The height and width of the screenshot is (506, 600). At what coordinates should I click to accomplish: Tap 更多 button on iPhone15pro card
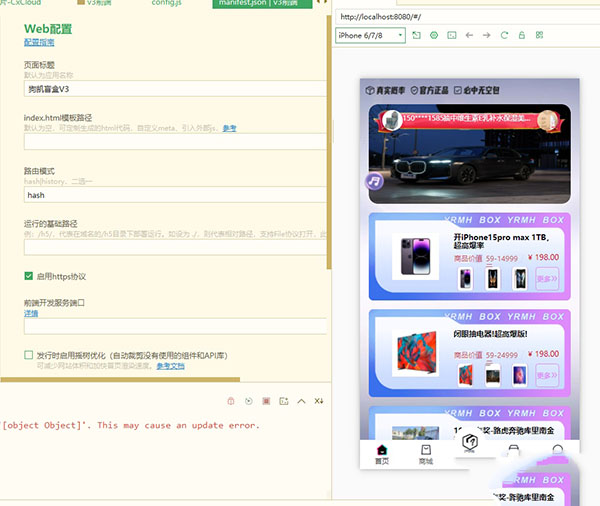coord(547,279)
